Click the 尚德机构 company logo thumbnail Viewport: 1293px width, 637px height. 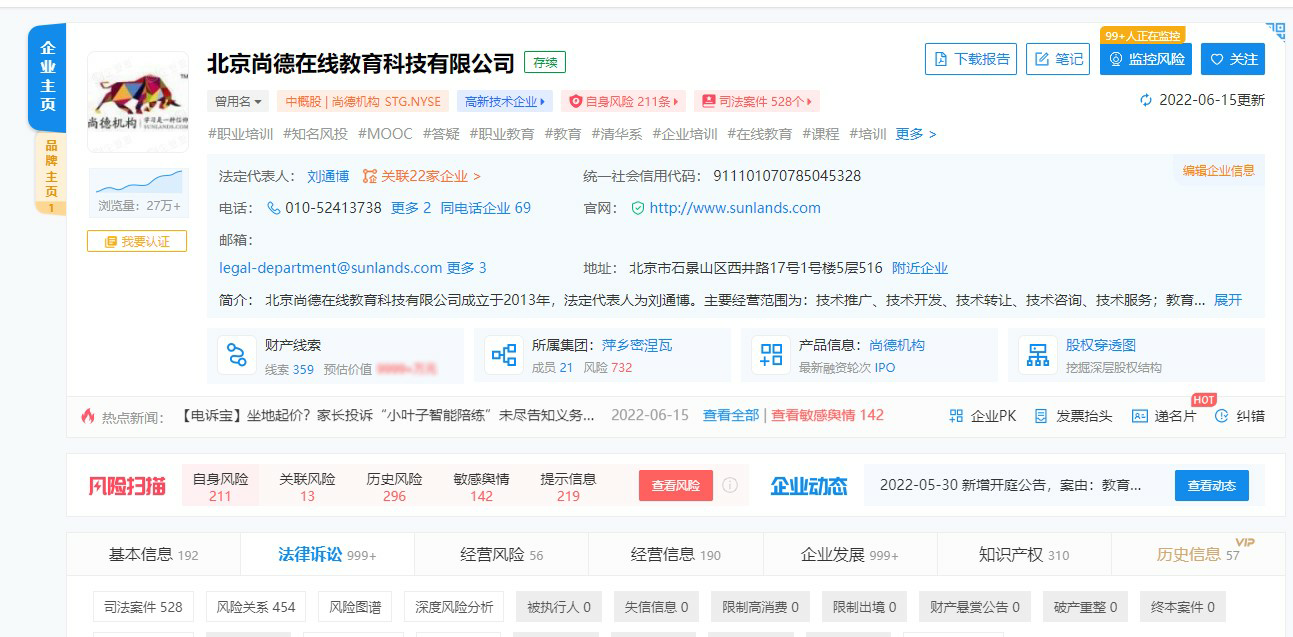[x=138, y=101]
